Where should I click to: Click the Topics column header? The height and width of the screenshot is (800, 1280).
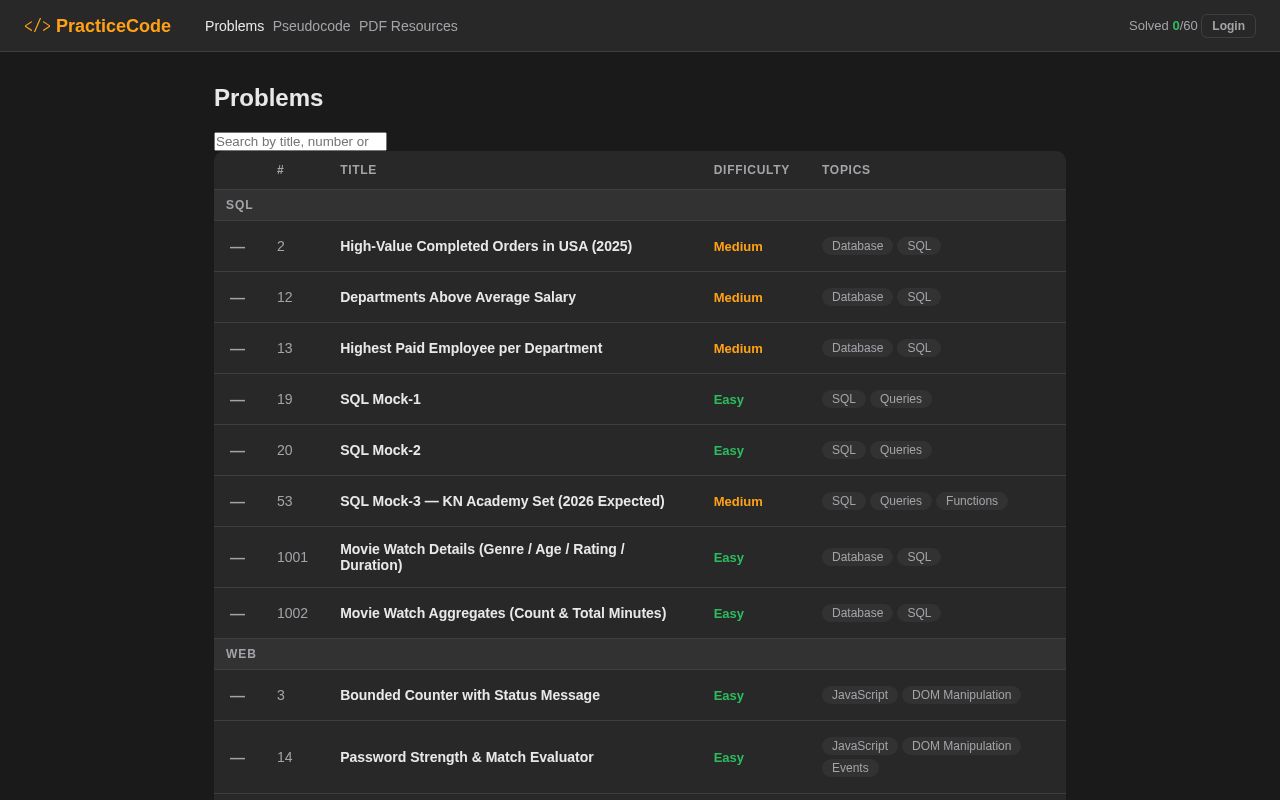846,170
